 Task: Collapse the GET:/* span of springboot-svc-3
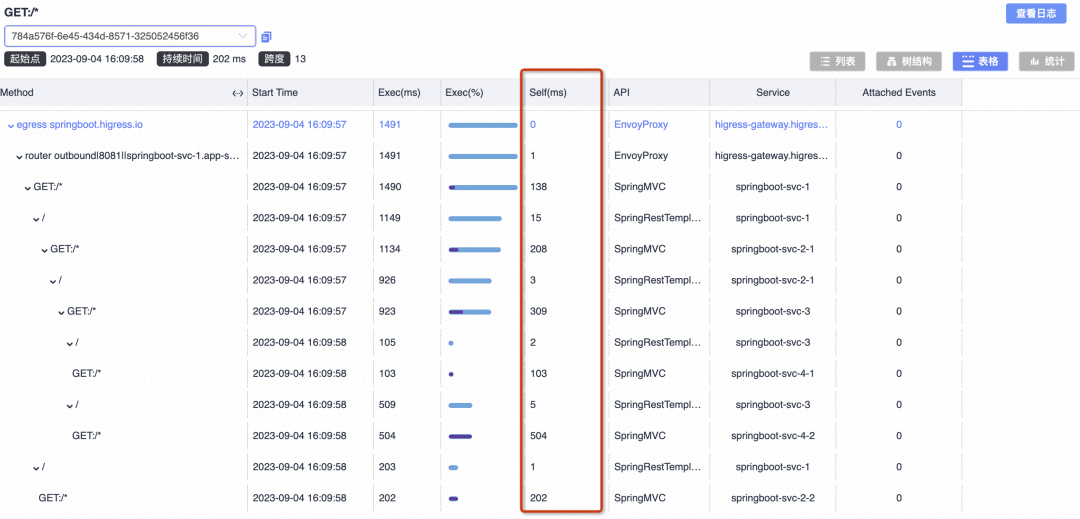point(62,312)
